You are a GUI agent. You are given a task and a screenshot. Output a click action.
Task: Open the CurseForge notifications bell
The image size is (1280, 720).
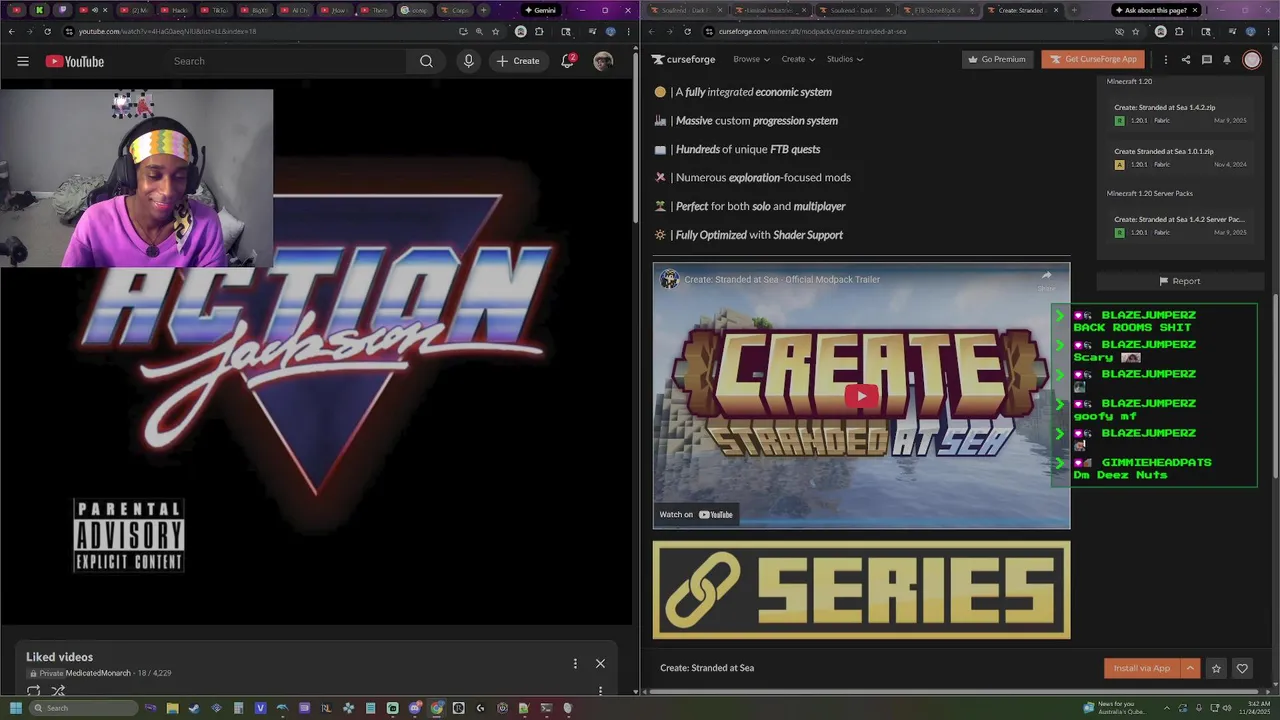[x=1227, y=60]
